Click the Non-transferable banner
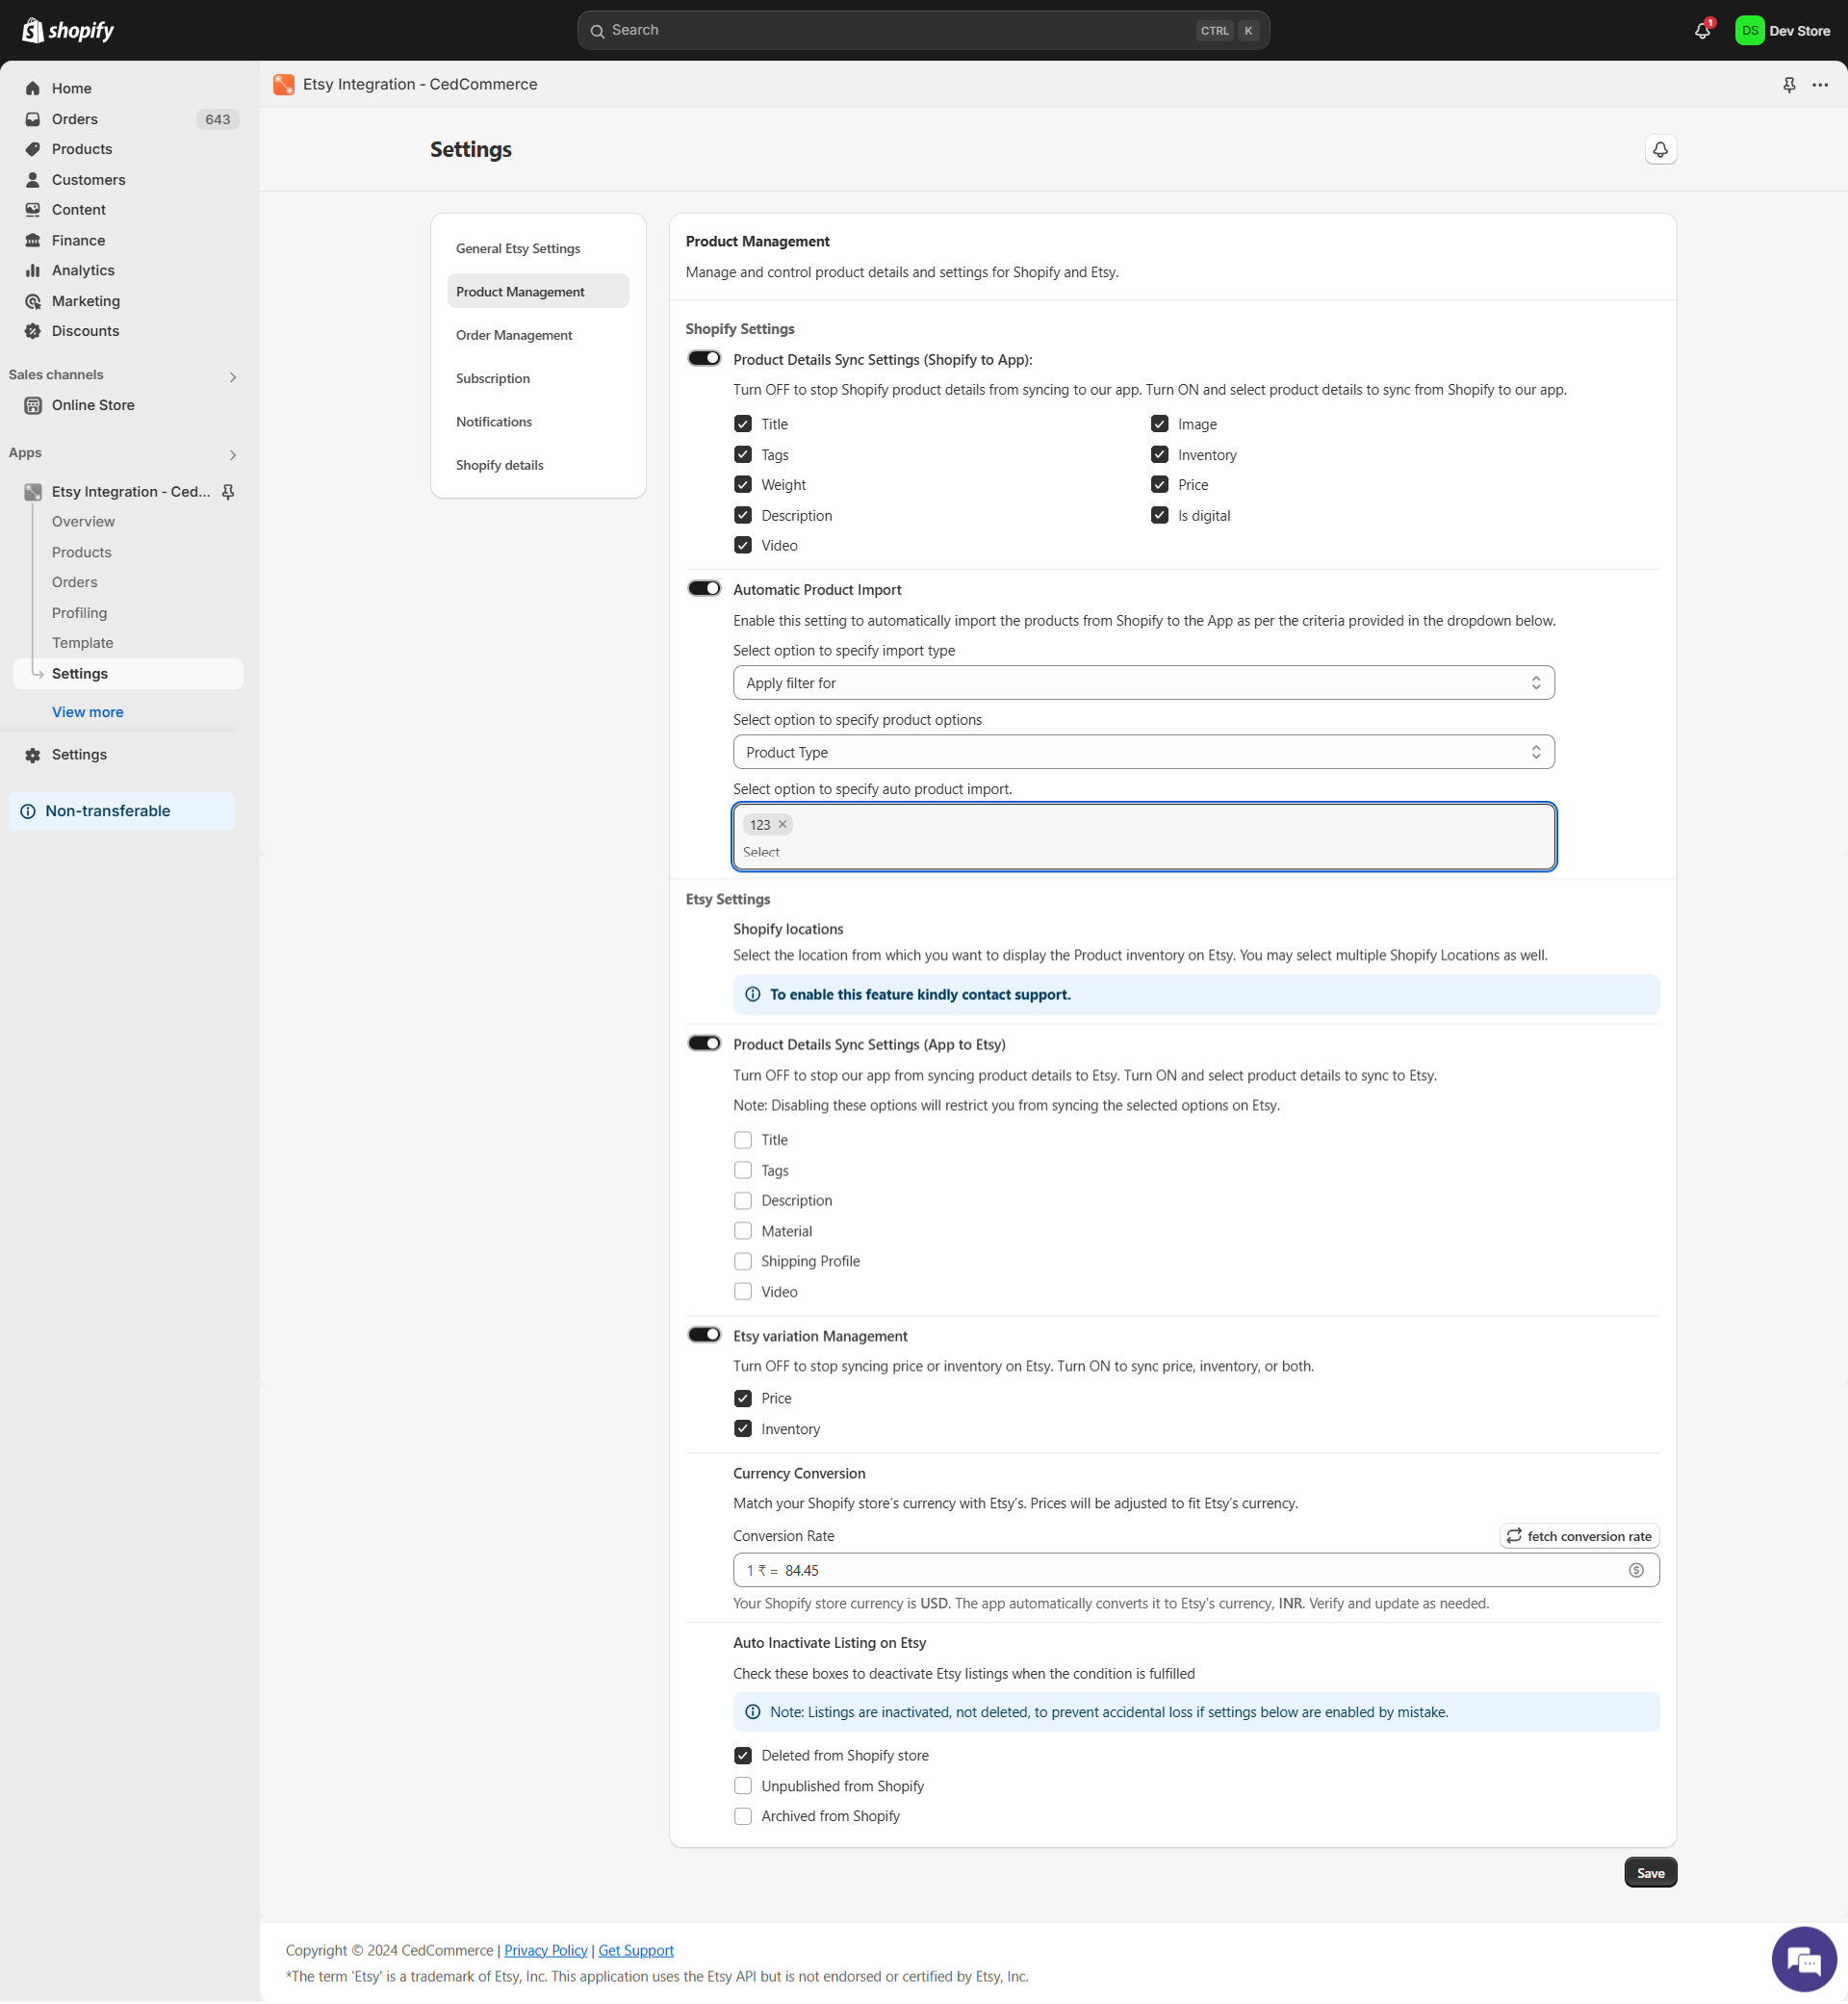This screenshot has height=2004, width=1848. 122,811
